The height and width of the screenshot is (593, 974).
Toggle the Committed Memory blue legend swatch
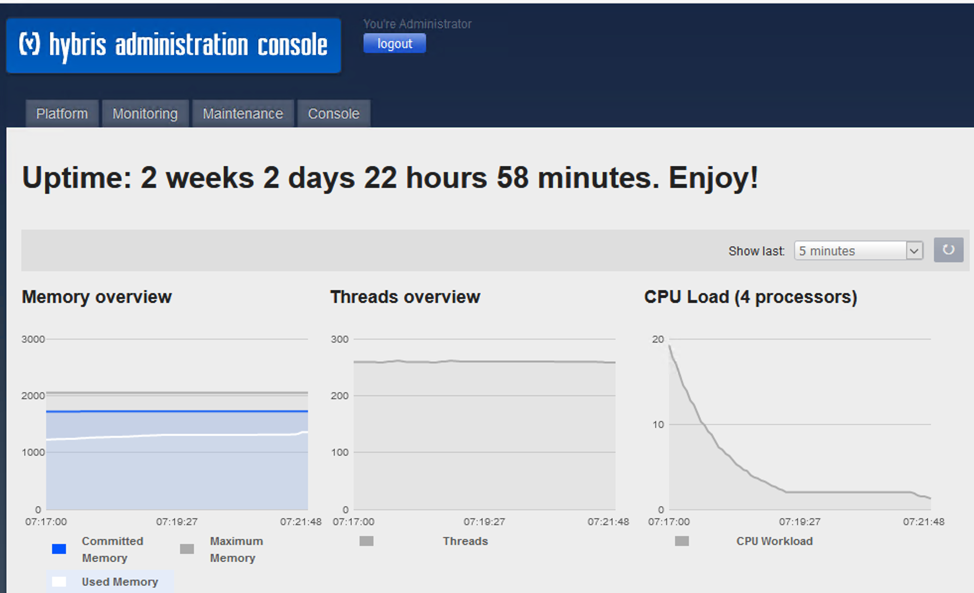[59, 549]
